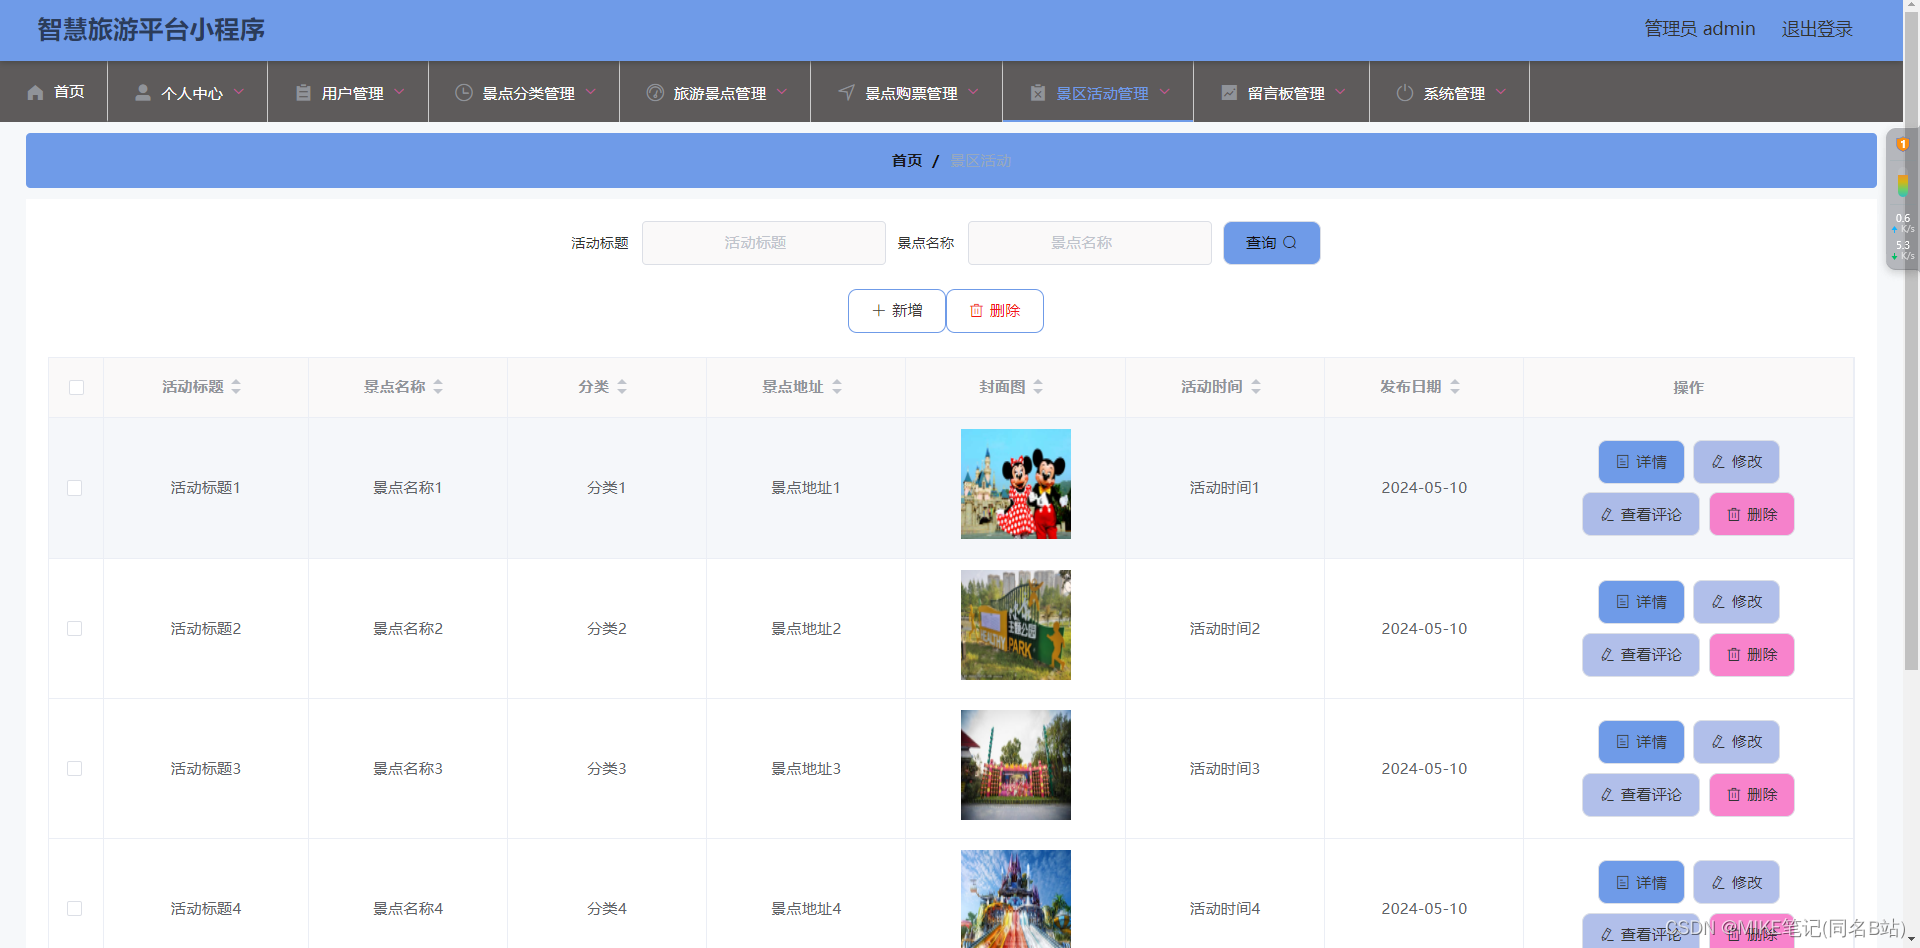The image size is (1920, 948).
Task: Check the row checkbox for 活动标题4
Action: [75, 908]
